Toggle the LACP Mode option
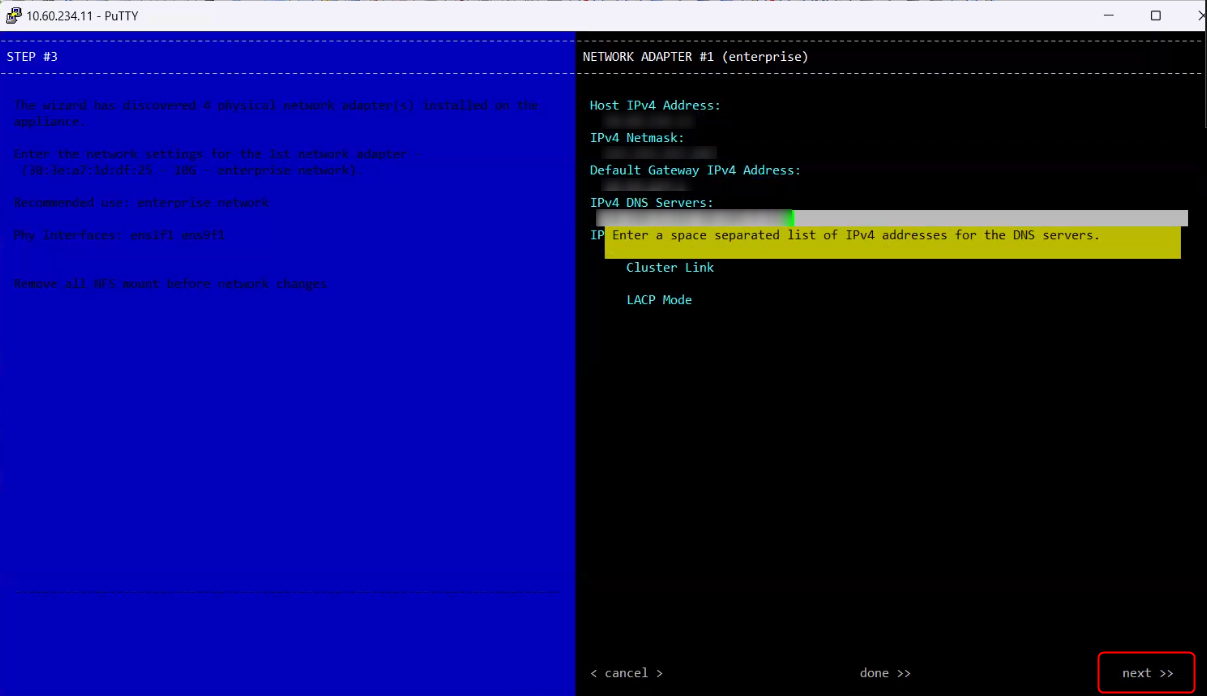1207x696 pixels. [x=658, y=300]
